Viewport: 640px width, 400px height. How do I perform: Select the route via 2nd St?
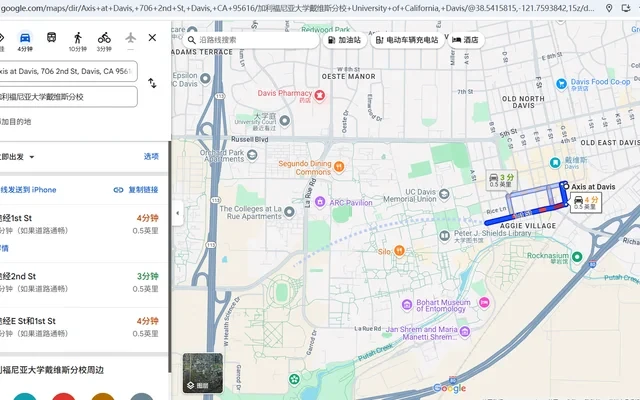tap(83, 282)
